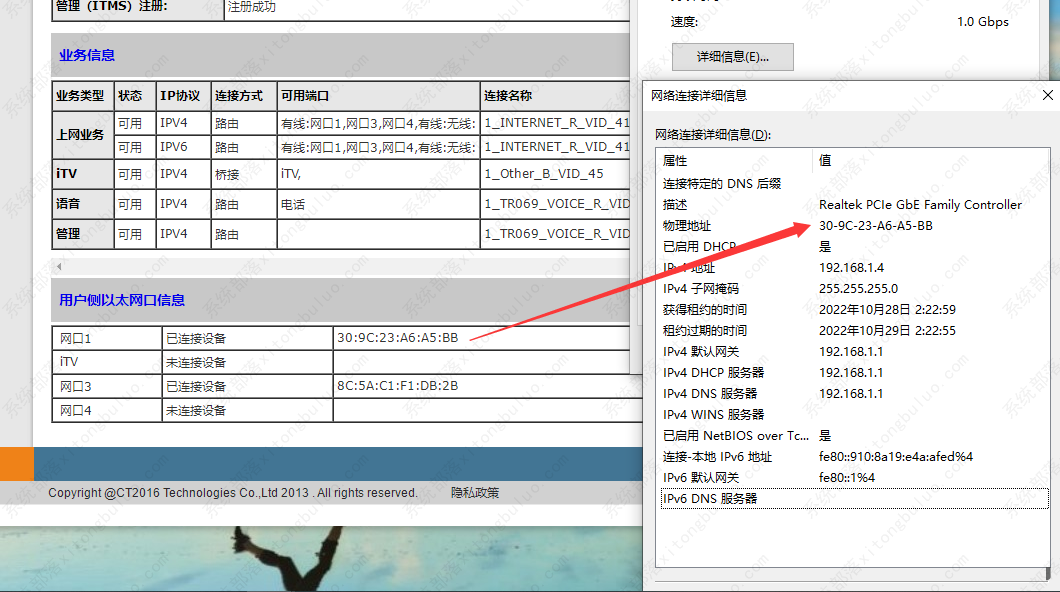Screen dimensions: 1060x592
Task: Click the 1.0 Gbps speed value
Action: tap(981, 21)
